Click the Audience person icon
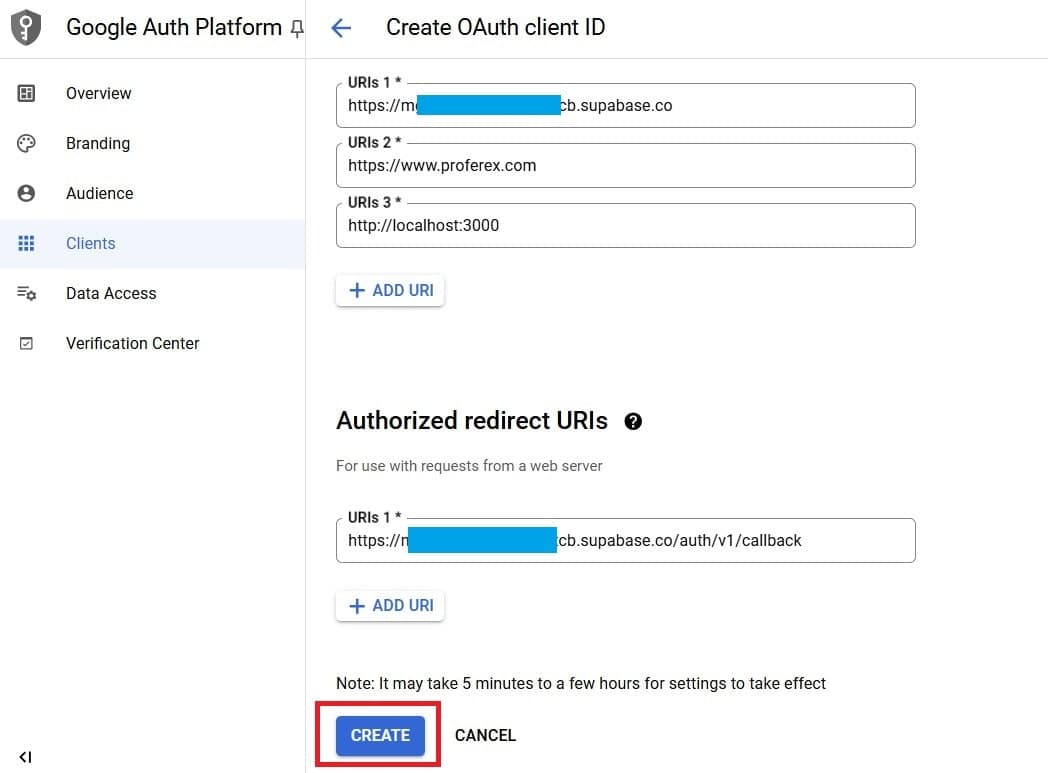Viewport: 1048px width, 773px height. (x=27, y=193)
